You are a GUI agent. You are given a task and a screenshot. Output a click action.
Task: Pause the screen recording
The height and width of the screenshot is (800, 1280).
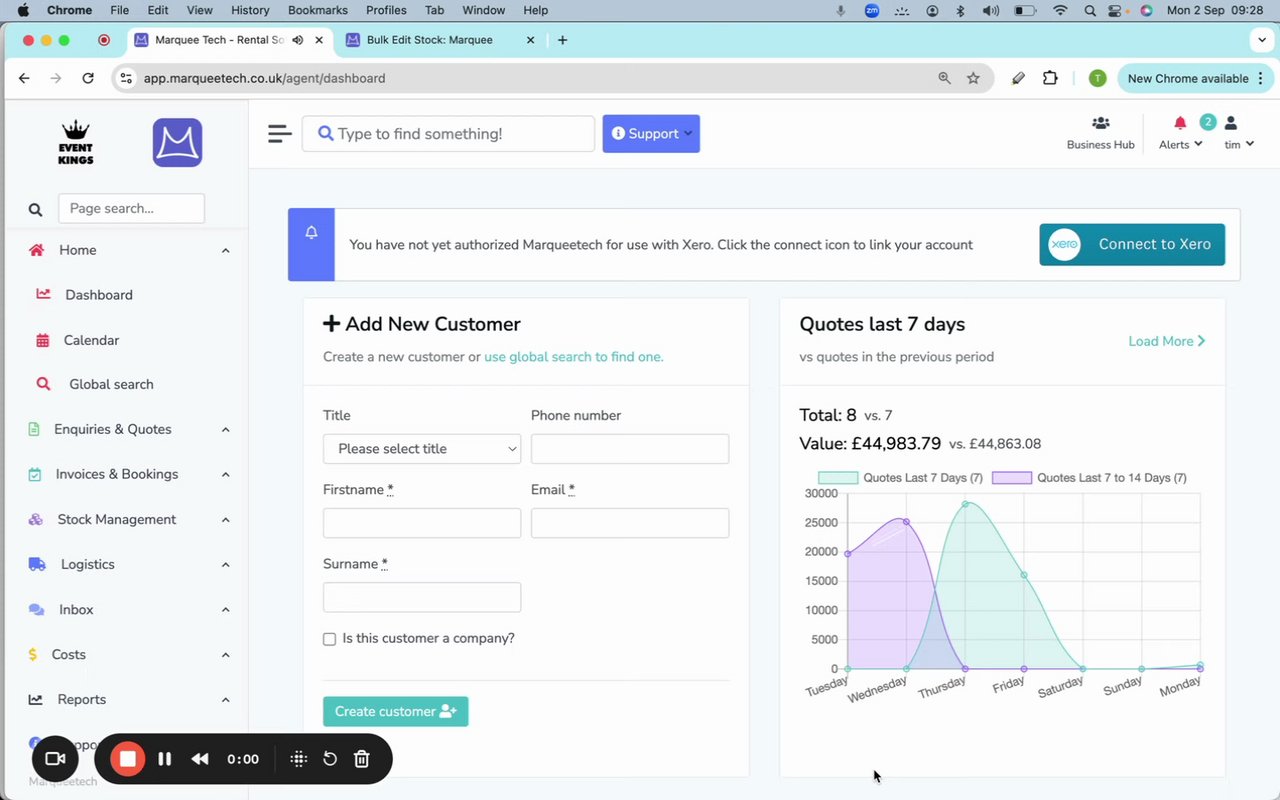pos(165,759)
